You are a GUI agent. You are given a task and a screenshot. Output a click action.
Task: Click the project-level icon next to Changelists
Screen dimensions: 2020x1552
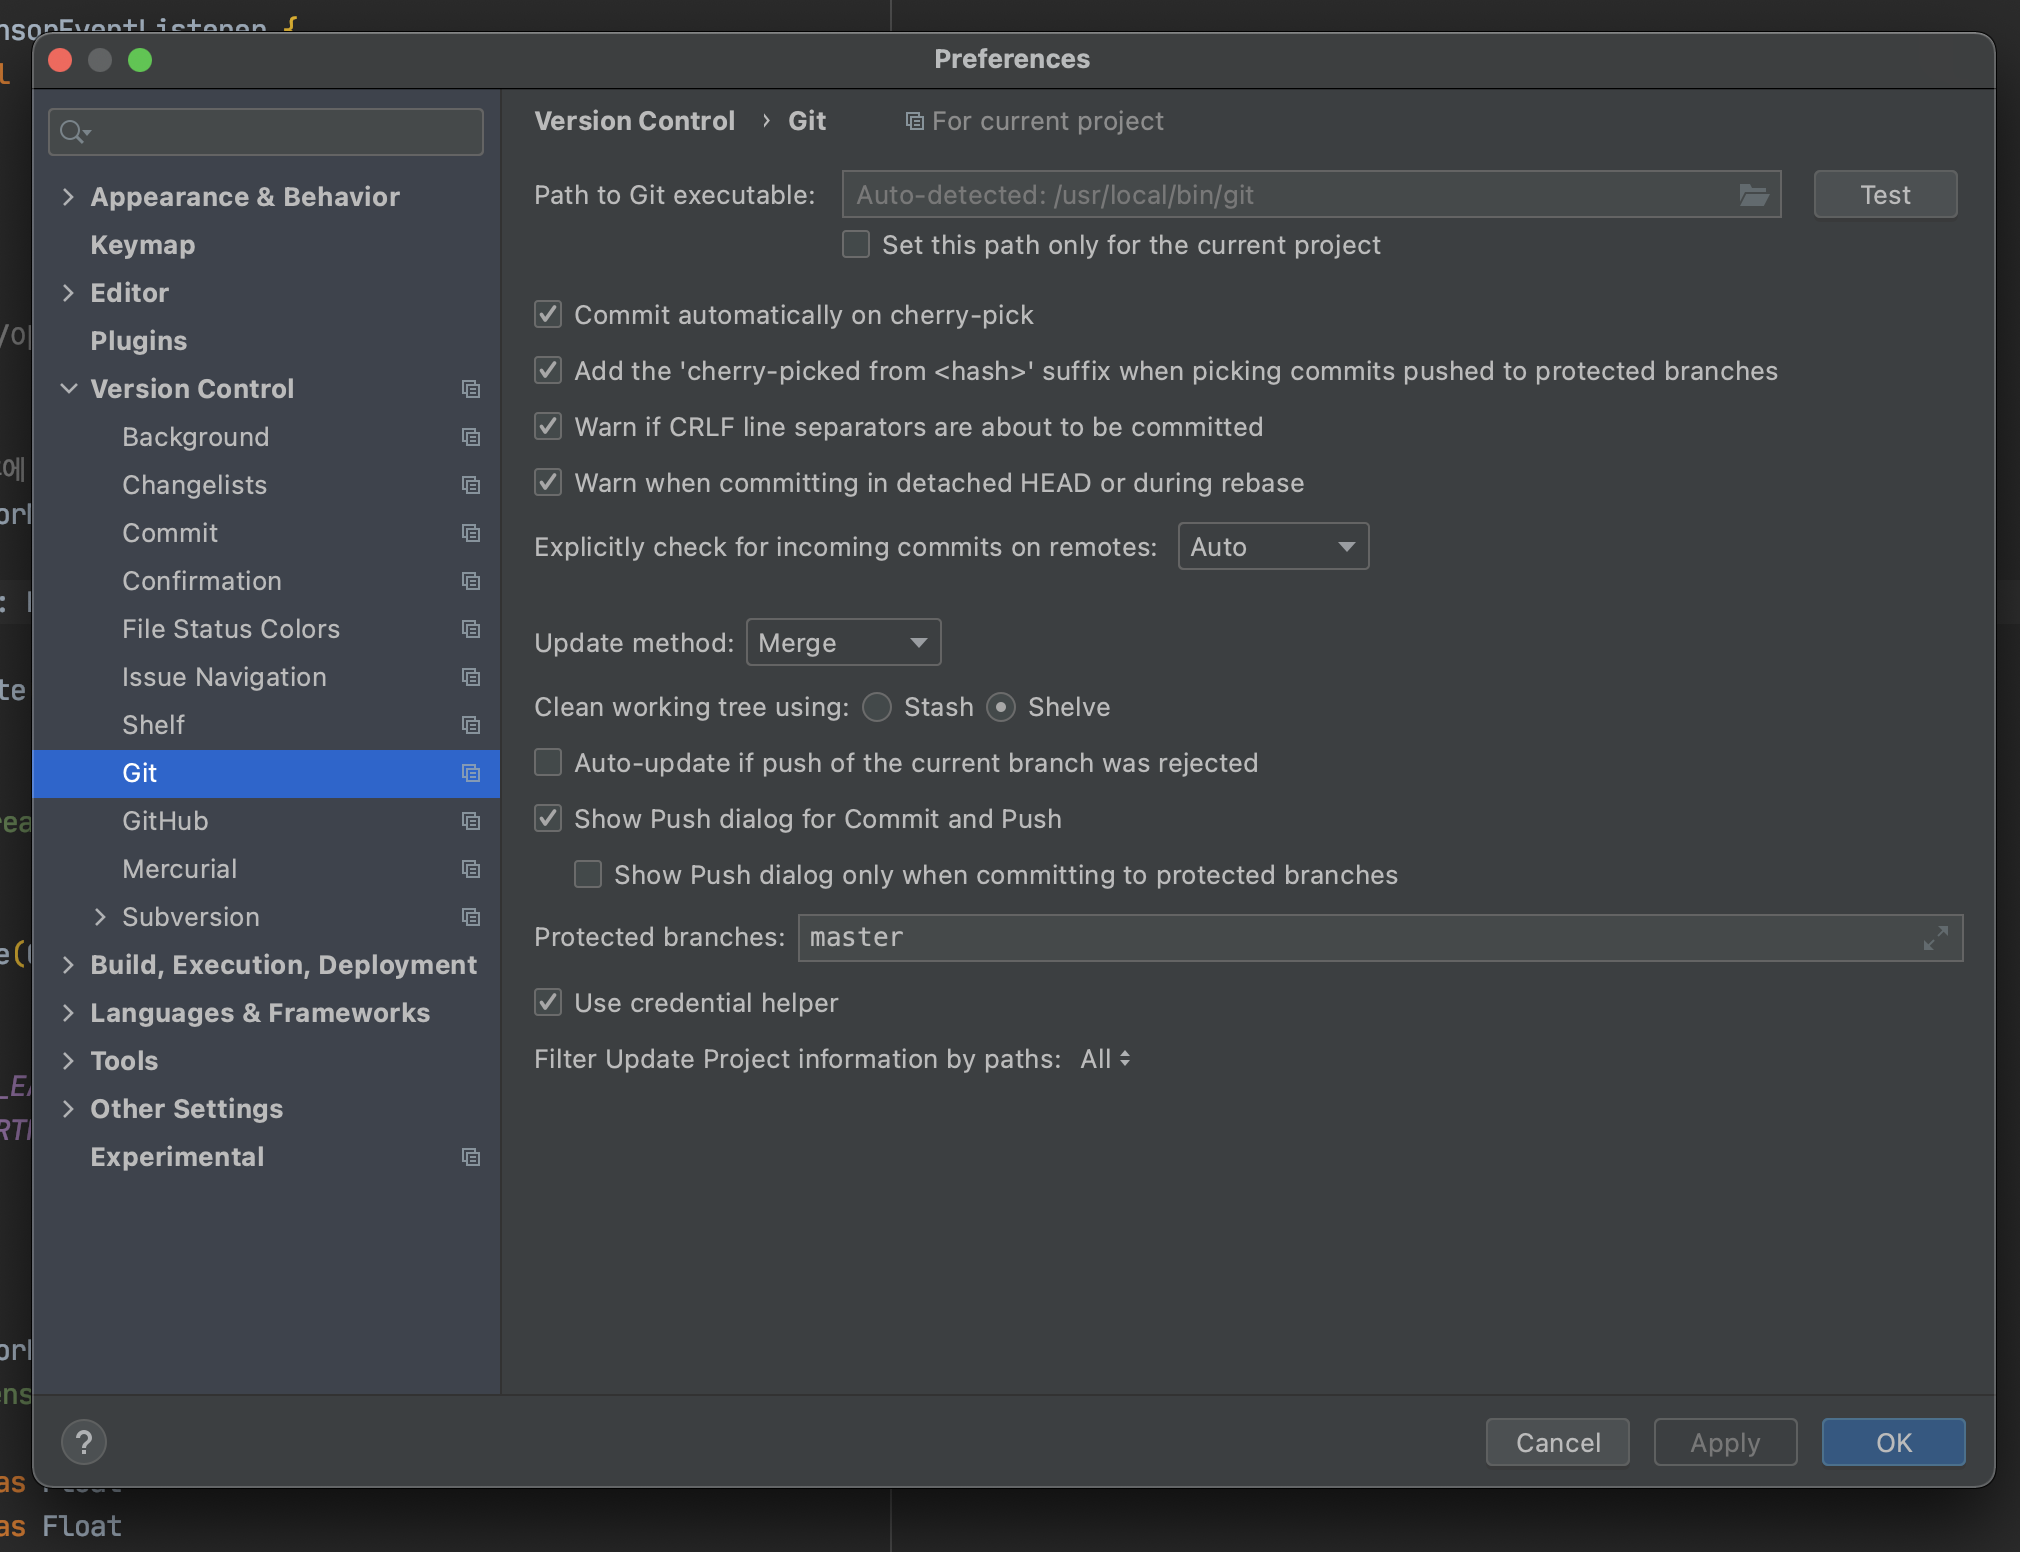pyautogui.click(x=471, y=485)
